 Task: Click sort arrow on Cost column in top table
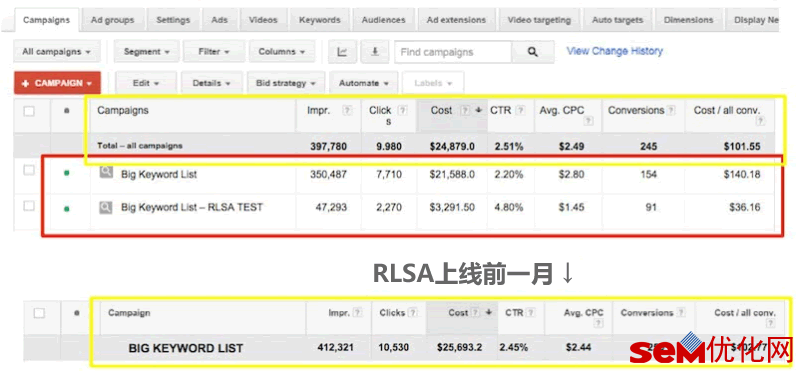click(x=478, y=110)
